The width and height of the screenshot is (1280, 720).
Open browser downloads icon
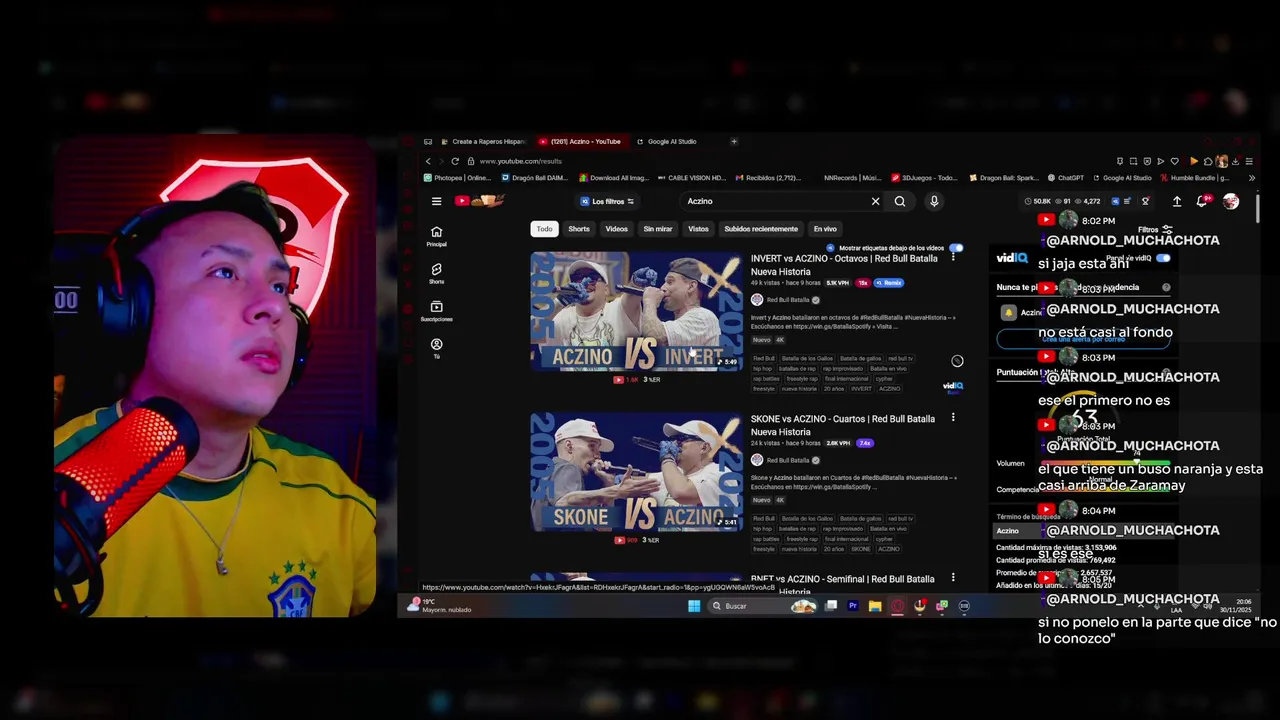pos(1235,161)
